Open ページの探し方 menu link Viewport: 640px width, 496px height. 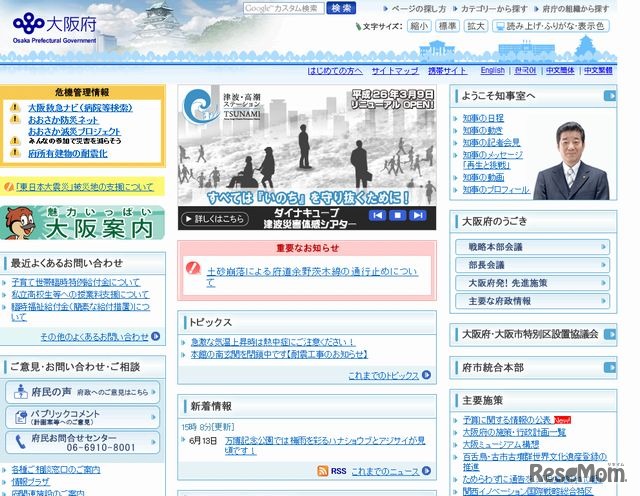(418, 9)
